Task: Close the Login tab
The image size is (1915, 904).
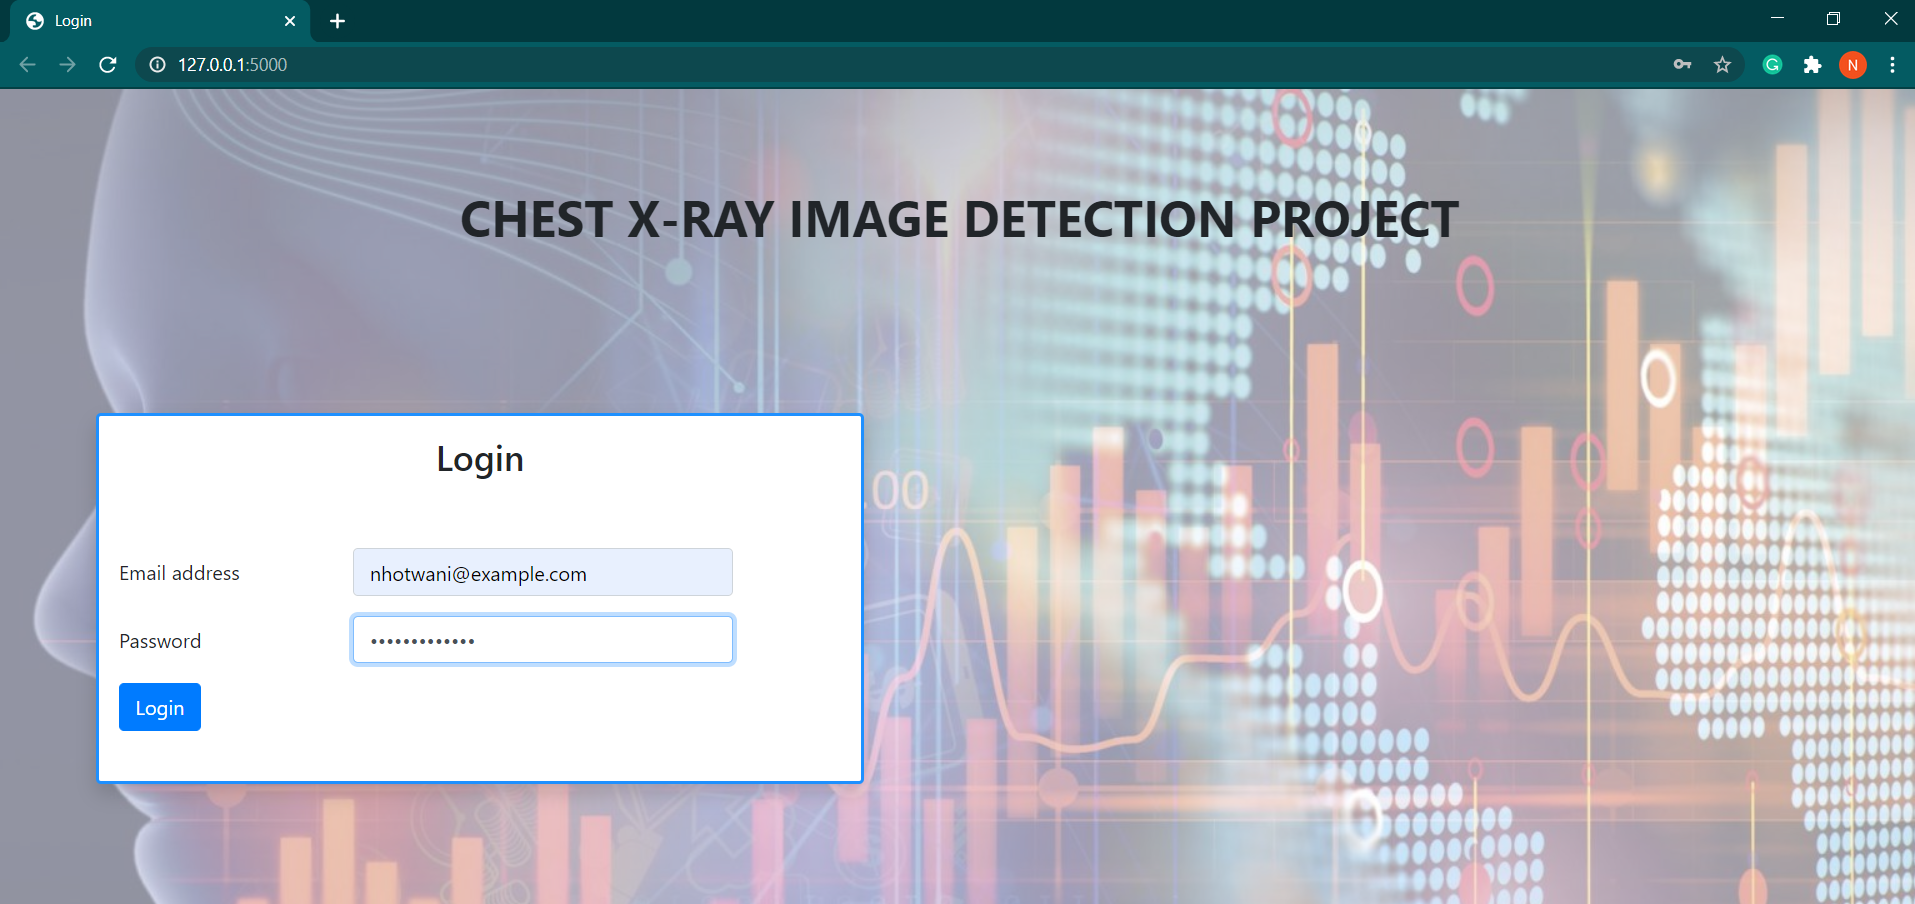Action: click(x=289, y=20)
